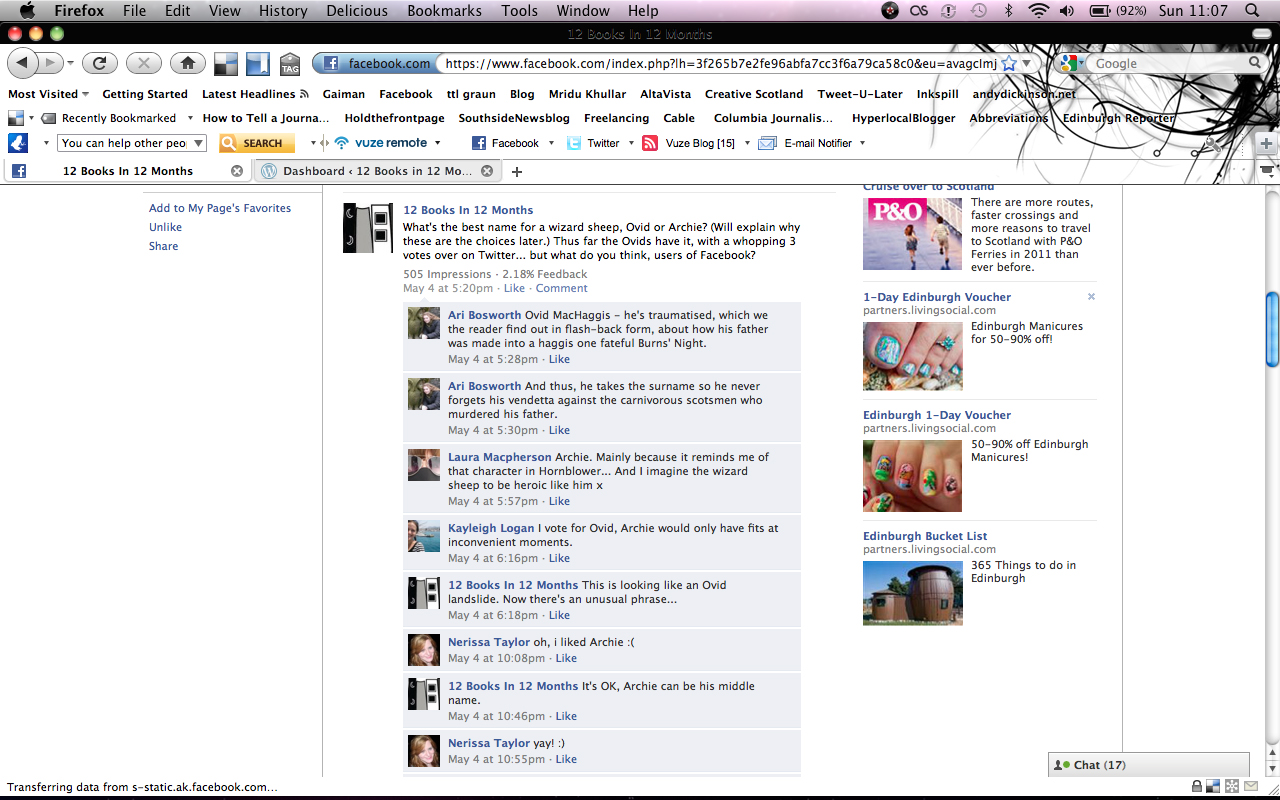
Task: Go to the Firefox Home page icon
Action: (x=187, y=63)
